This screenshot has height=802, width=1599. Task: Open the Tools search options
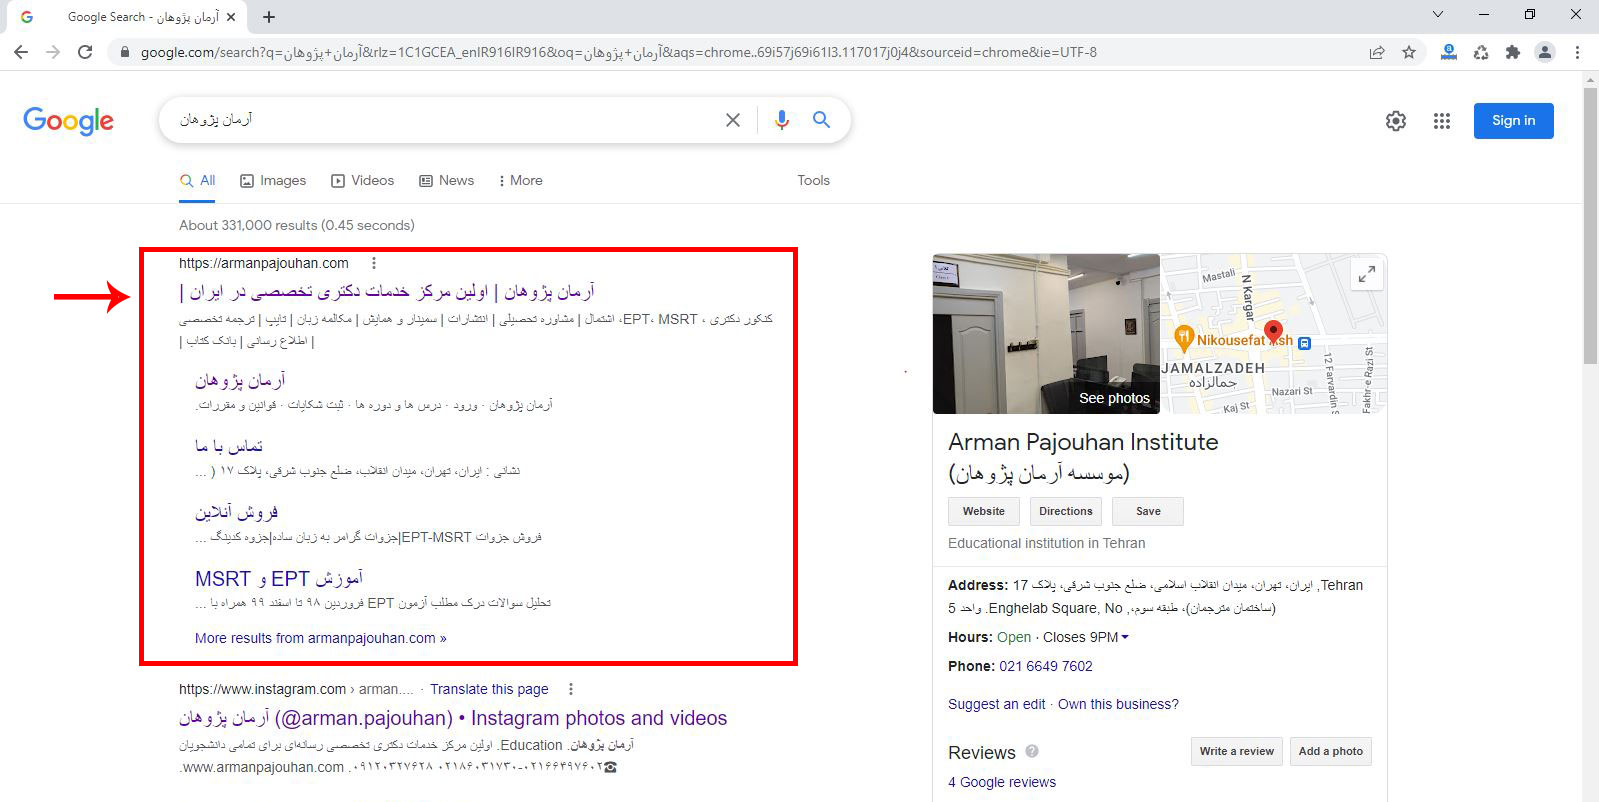point(813,181)
